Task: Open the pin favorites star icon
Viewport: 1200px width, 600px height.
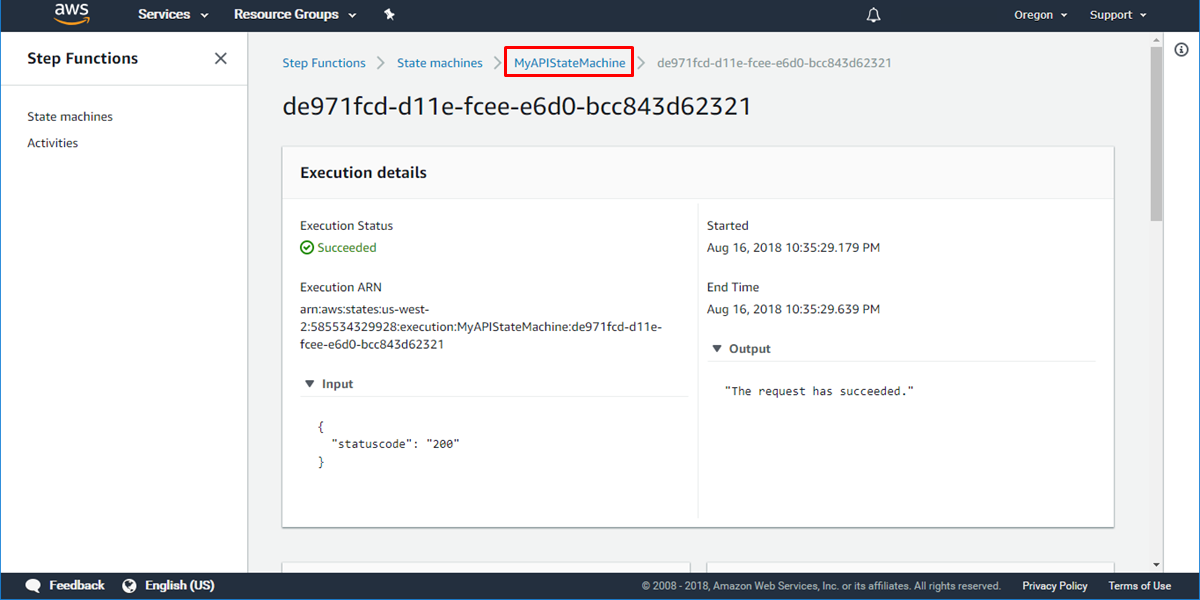Action: 389,15
